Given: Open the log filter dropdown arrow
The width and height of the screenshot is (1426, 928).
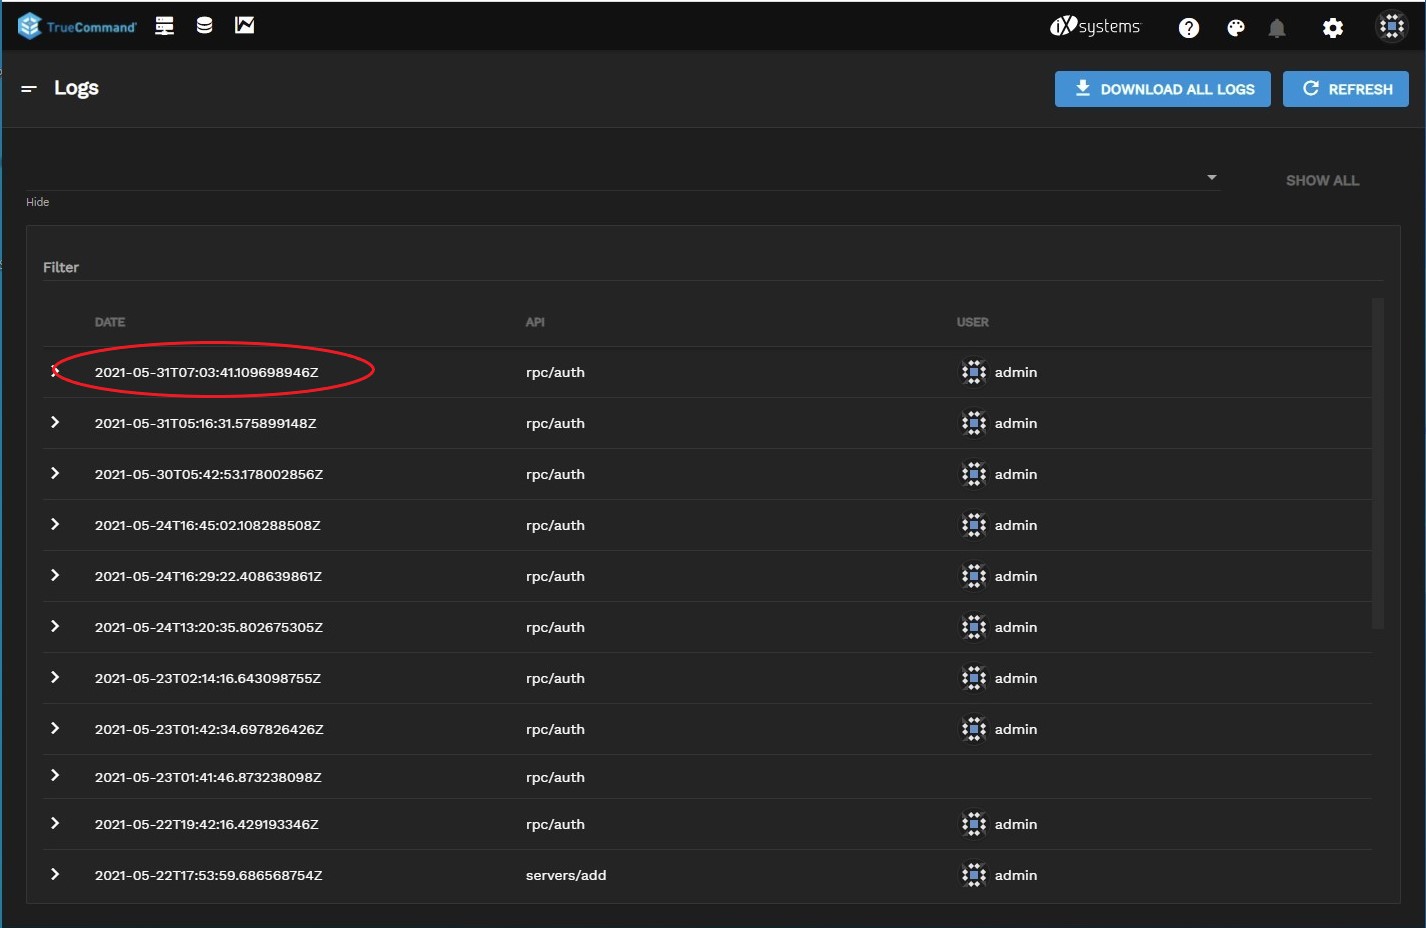Looking at the screenshot, I should coord(1212,178).
